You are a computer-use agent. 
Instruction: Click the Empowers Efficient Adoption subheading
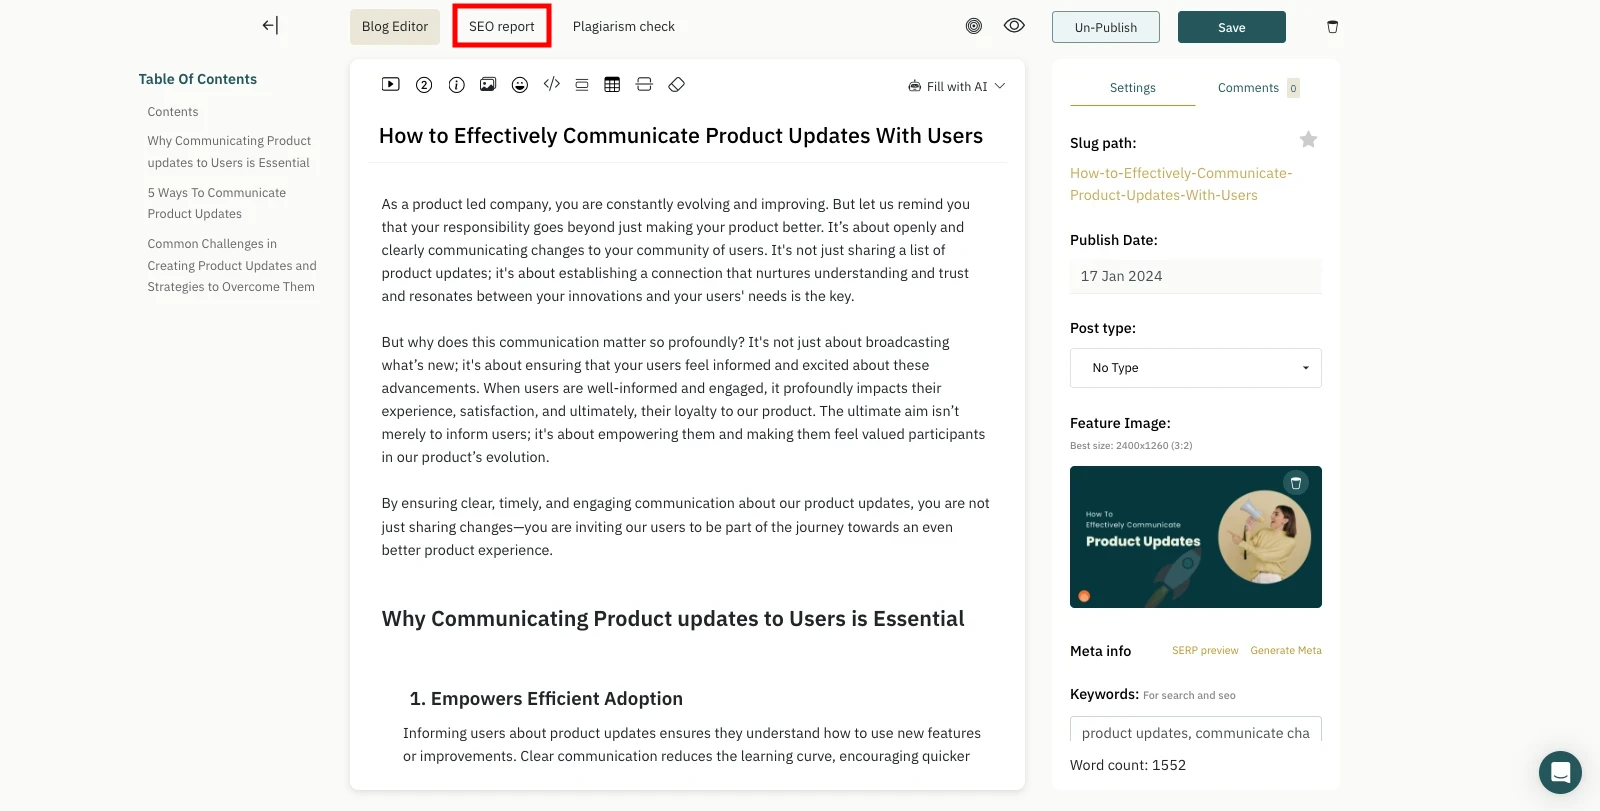coord(546,699)
